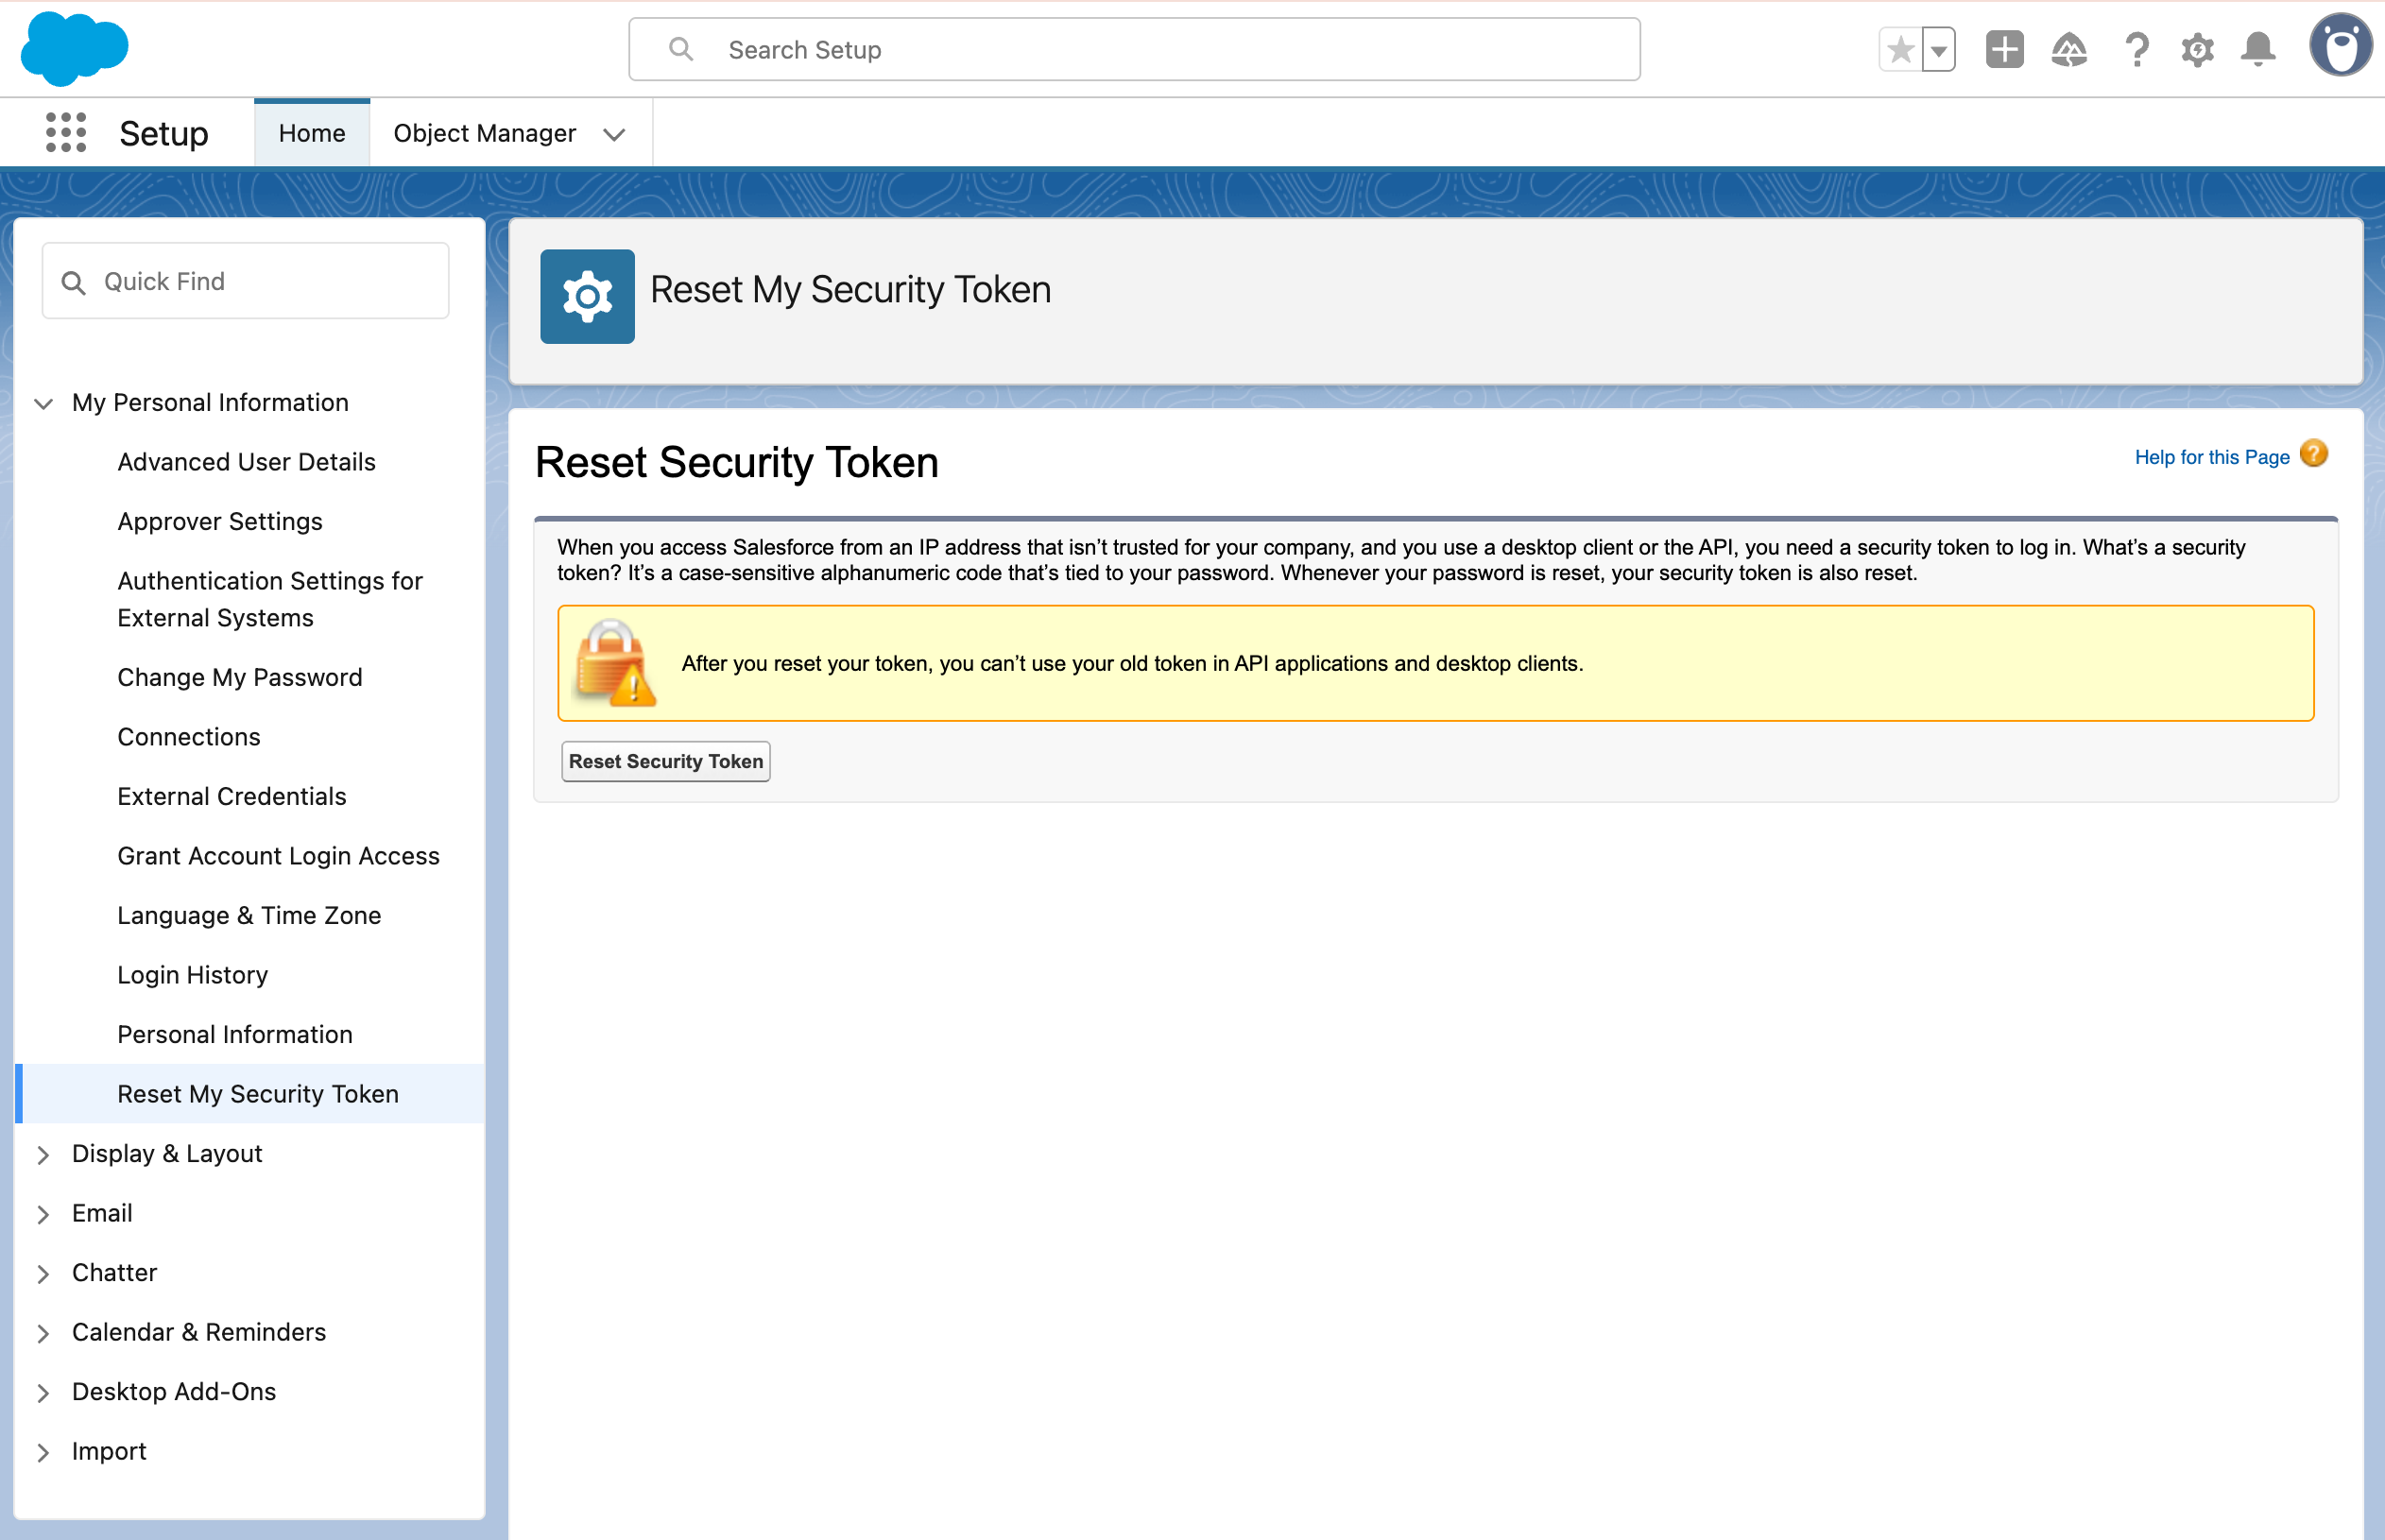2385x1540 pixels.
Task: Switch to the Home tab
Action: tap(312, 133)
